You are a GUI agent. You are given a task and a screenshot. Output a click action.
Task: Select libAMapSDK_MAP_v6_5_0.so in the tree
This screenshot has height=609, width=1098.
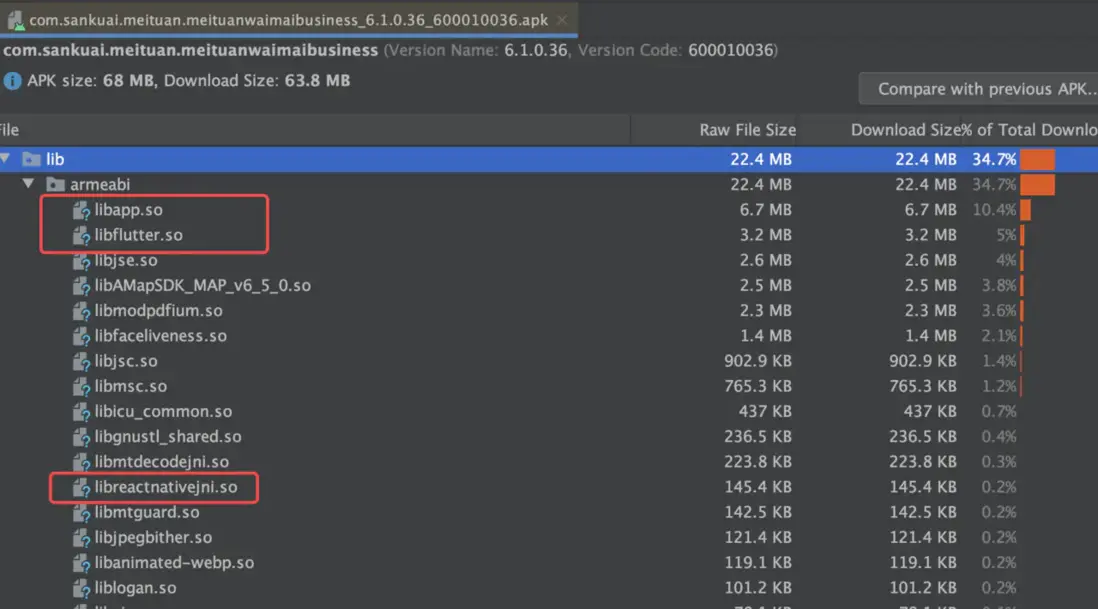coord(202,286)
